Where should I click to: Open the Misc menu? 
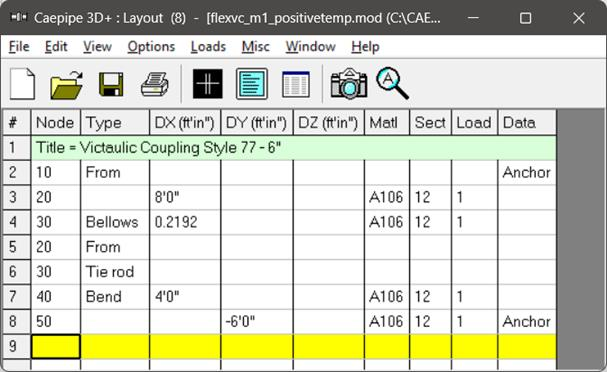255,47
